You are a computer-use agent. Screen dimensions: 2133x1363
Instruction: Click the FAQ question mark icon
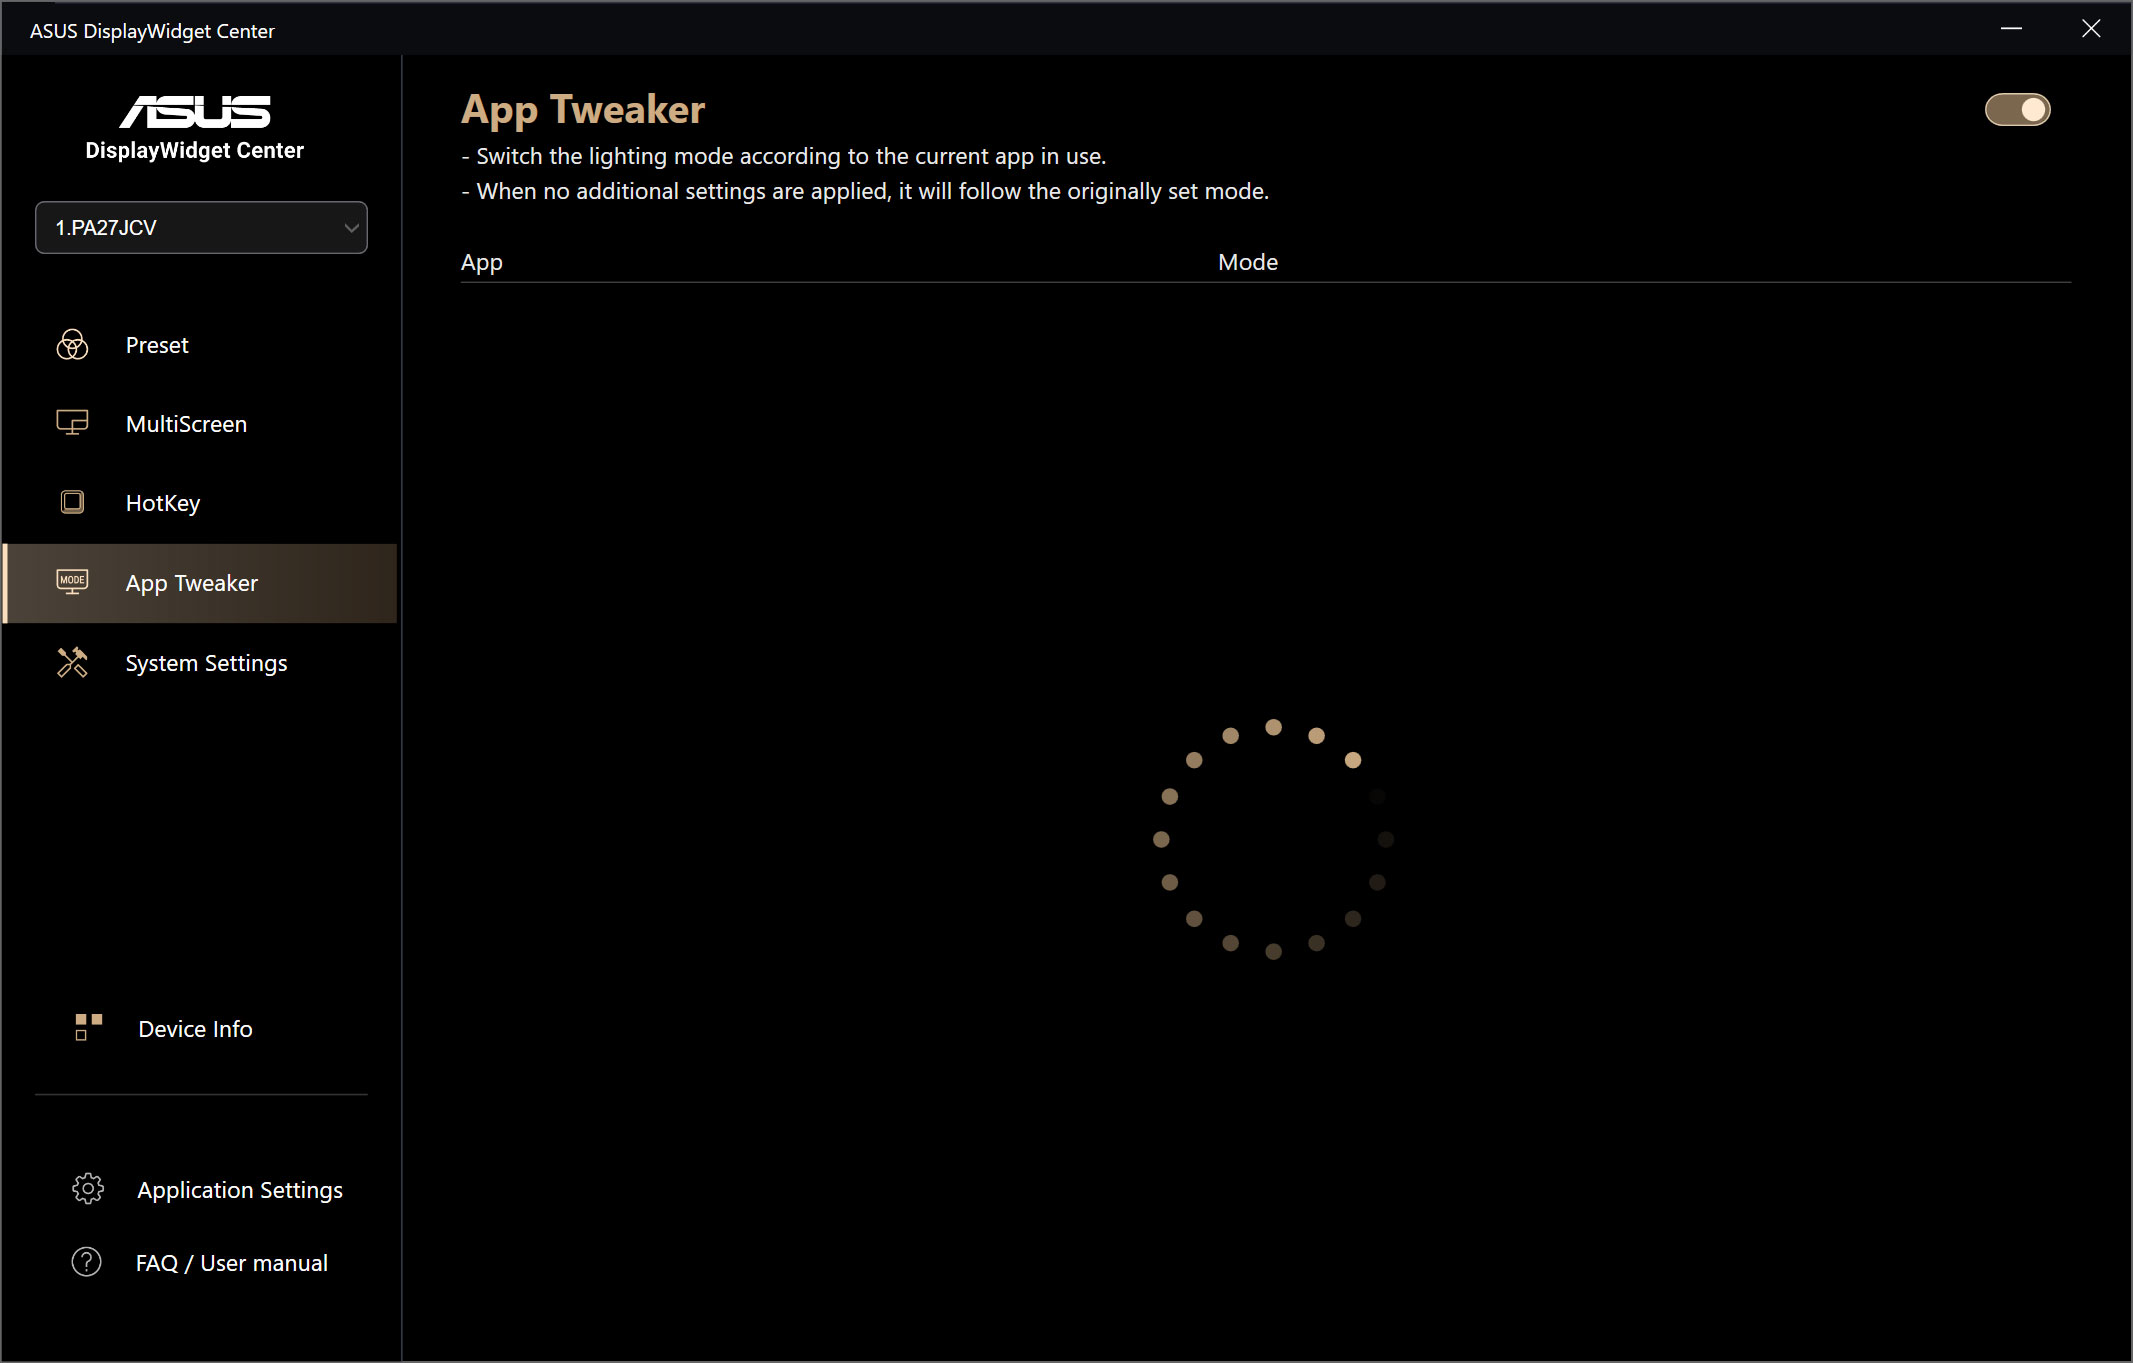point(87,1262)
